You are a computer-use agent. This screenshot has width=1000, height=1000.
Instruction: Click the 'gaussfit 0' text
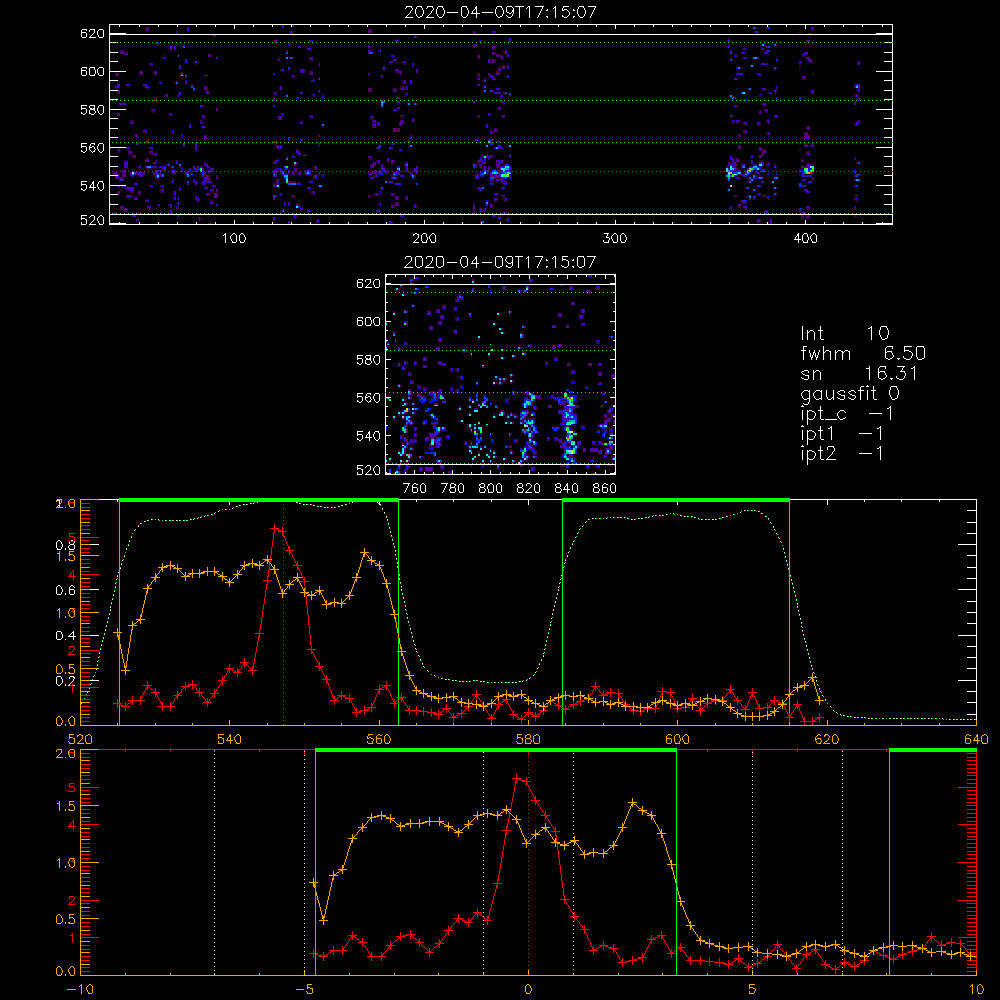849,393
